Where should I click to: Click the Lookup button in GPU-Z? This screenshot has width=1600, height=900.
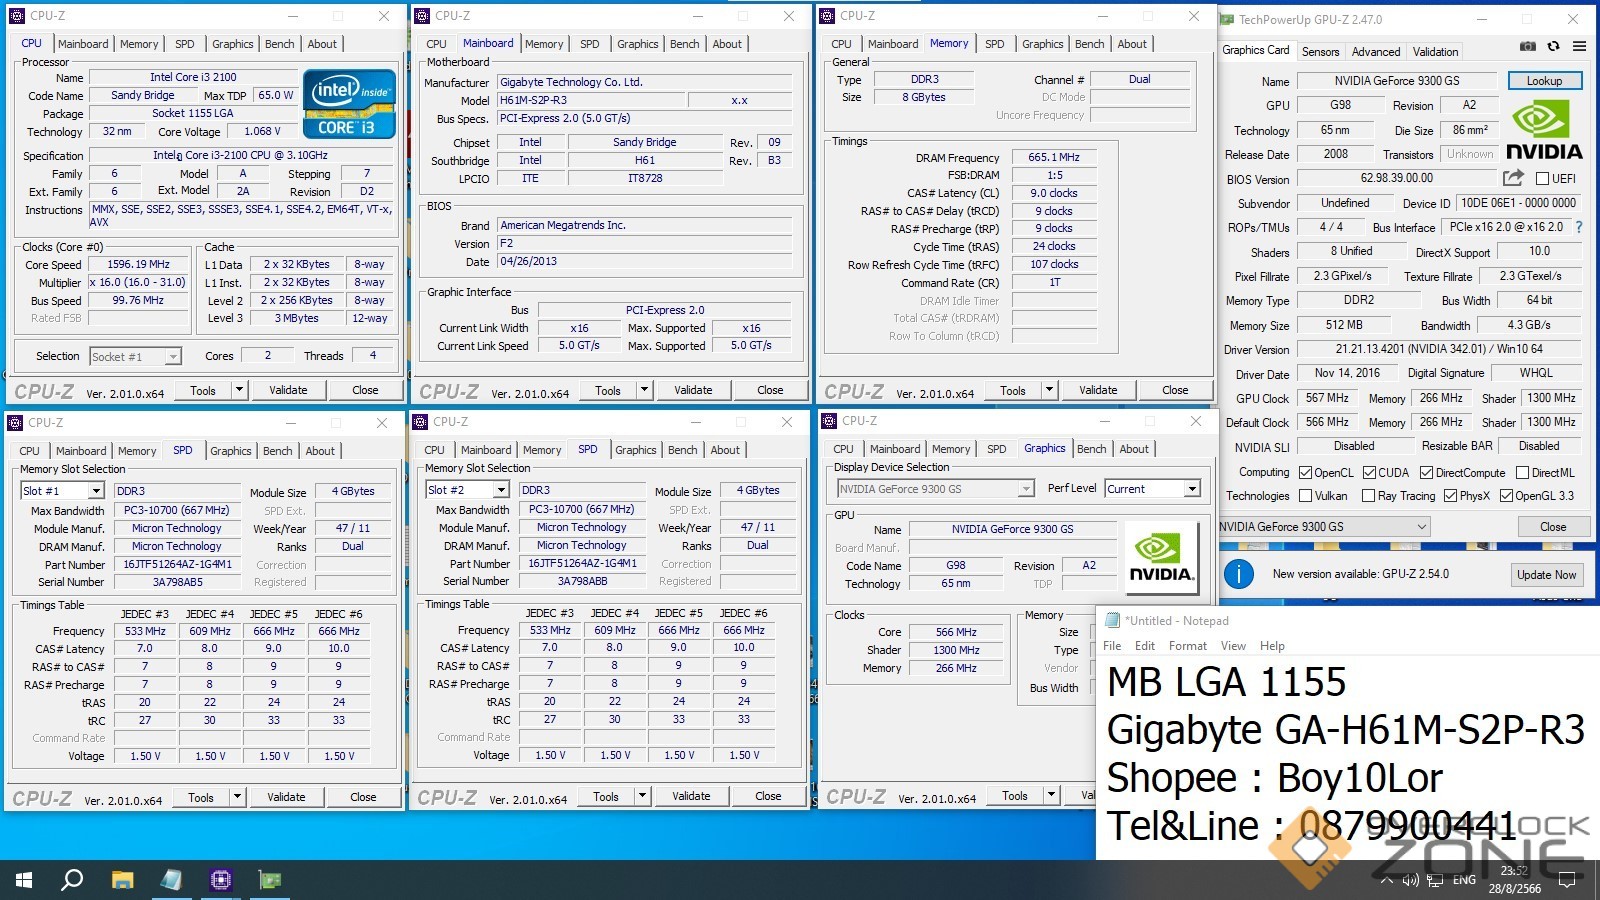(1543, 81)
